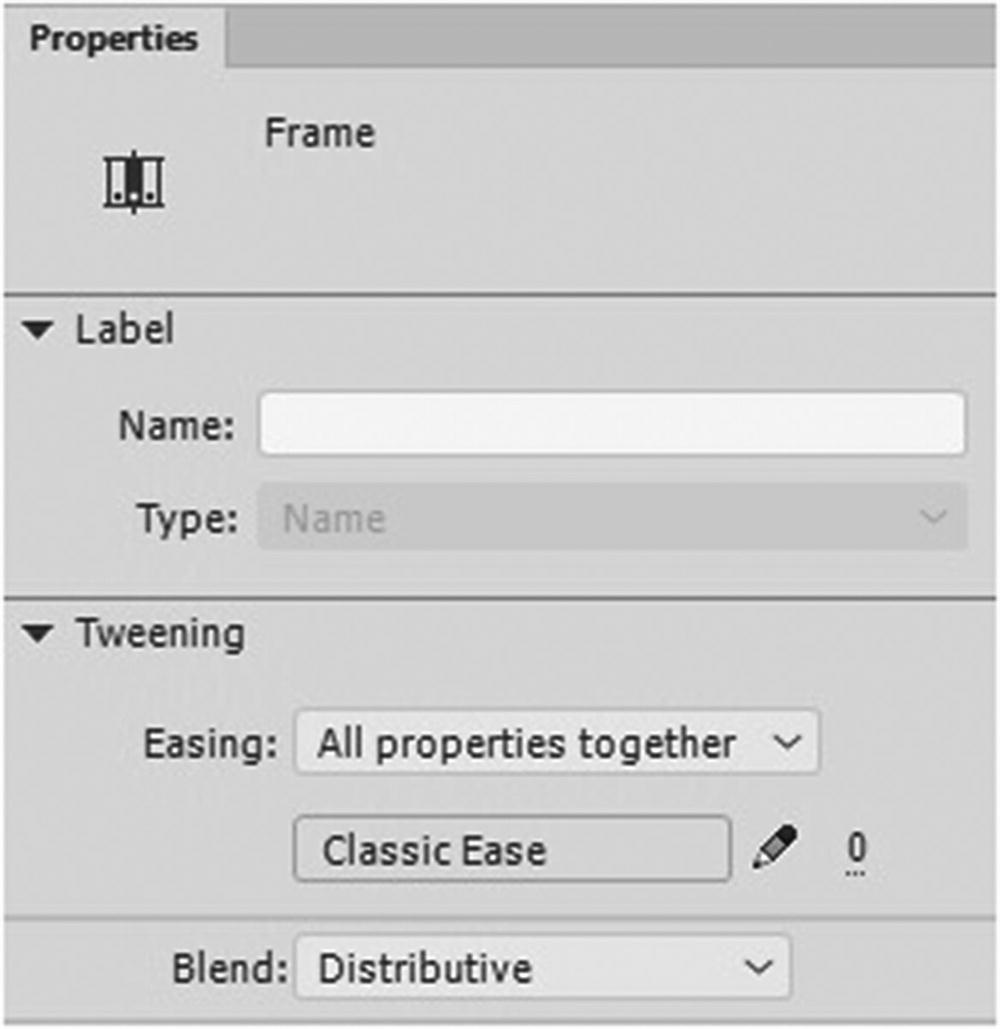Collapse the Tweening section triangle
Image resolution: width=1000 pixels, height=1029 pixels.
40,635
